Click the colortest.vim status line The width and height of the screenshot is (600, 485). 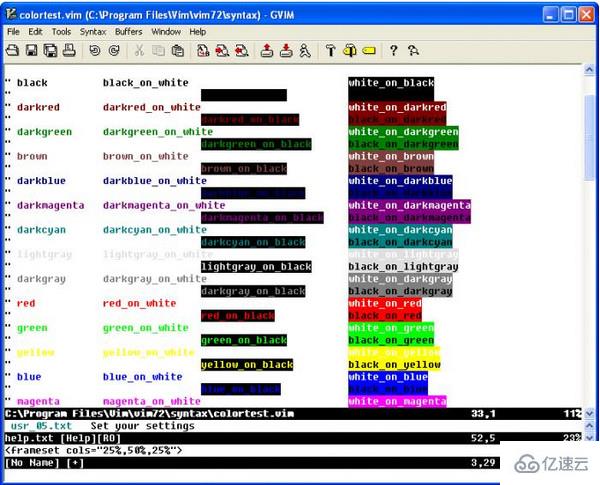click(x=293, y=413)
